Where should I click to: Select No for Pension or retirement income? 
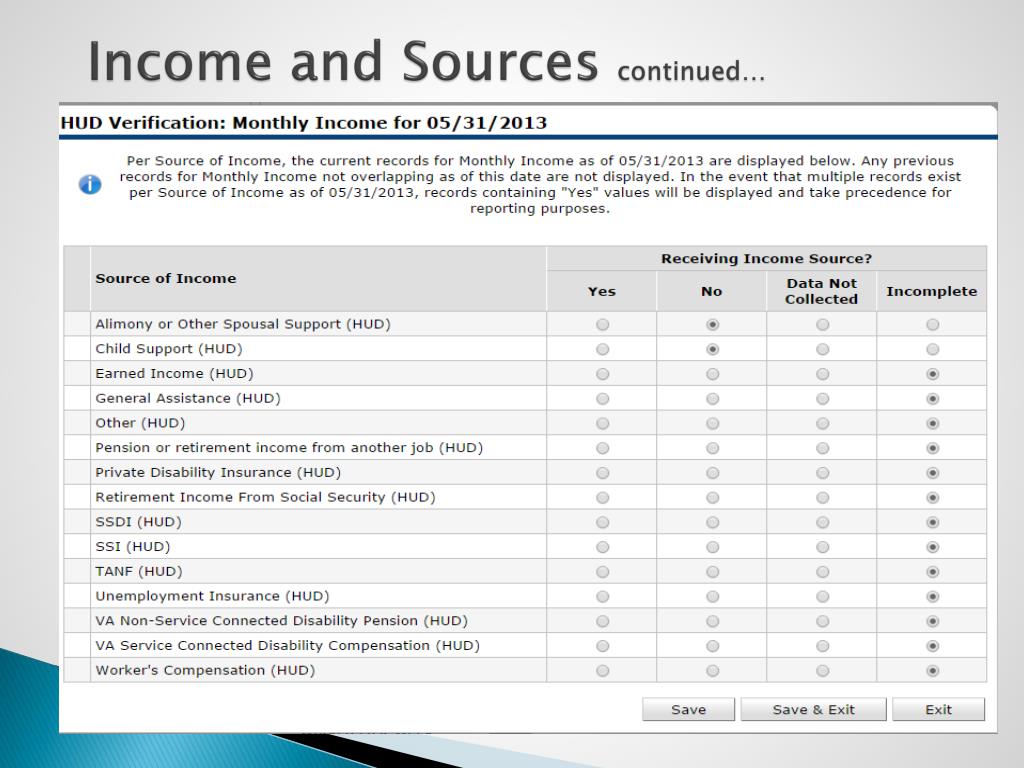pos(712,448)
